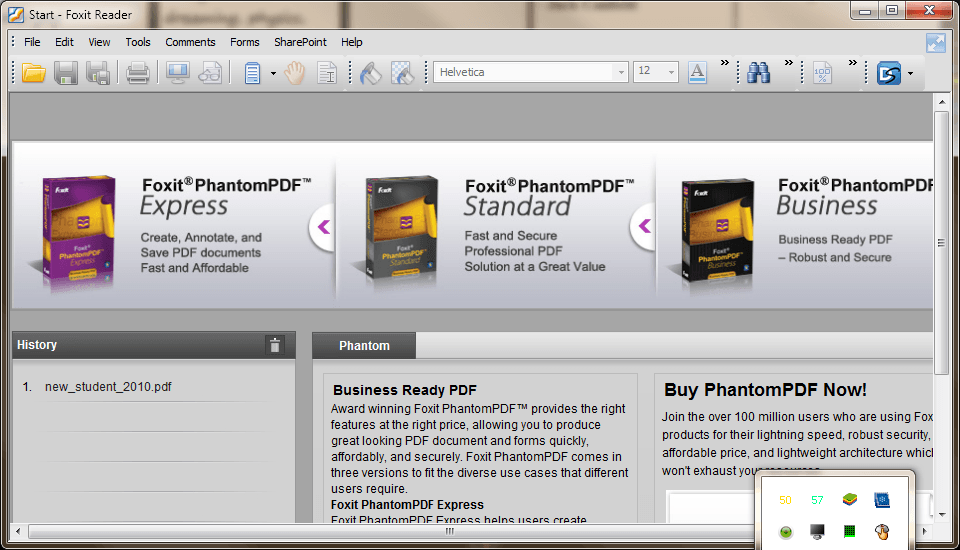The width and height of the screenshot is (960, 550).
Task: Click the horizontal scrollbar left arrow
Action: coord(18,531)
